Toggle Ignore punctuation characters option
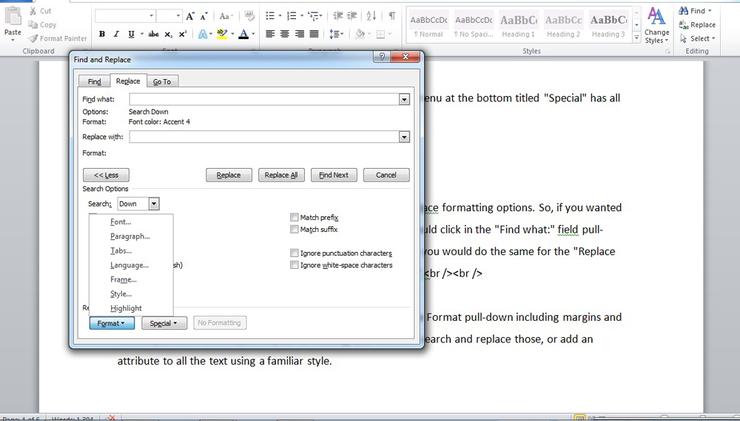The height and width of the screenshot is (421, 740). click(294, 253)
